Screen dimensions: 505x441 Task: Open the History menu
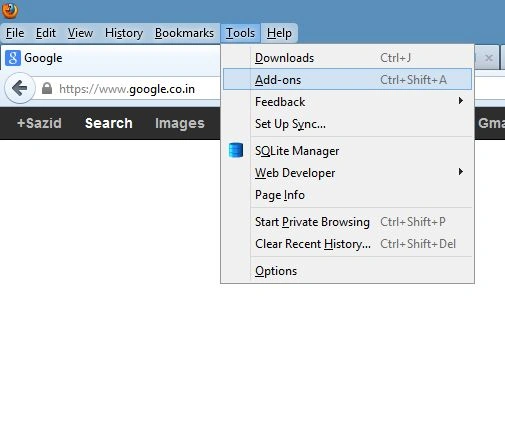[x=124, y=33]
